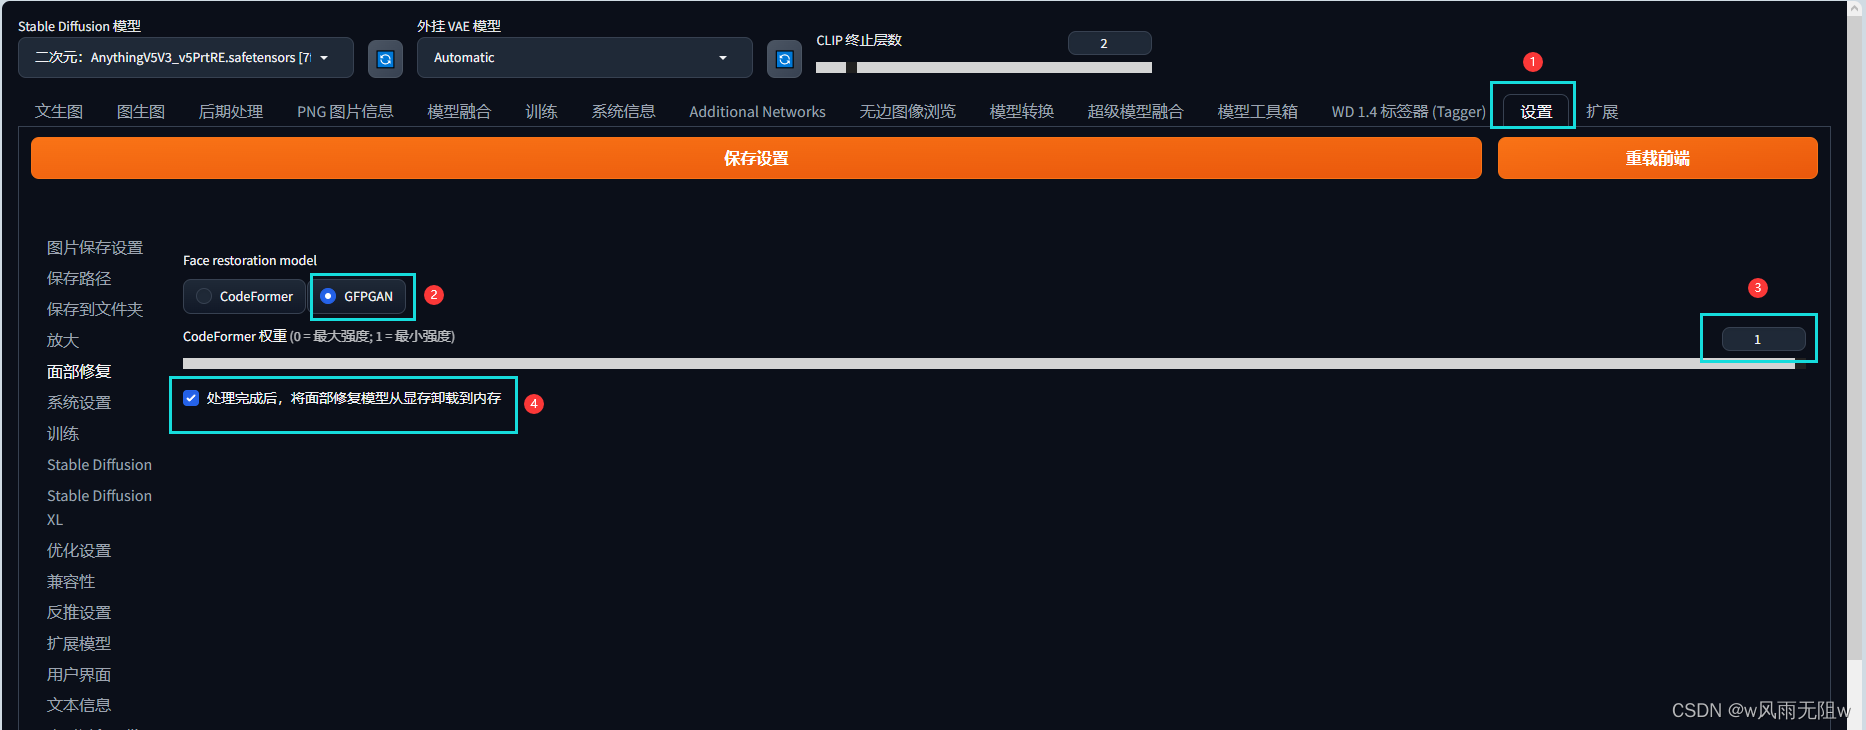Switch to the 无边图像浏览 tab
The height and width of the screenshot is (730, 1866).
click(907, 111)
